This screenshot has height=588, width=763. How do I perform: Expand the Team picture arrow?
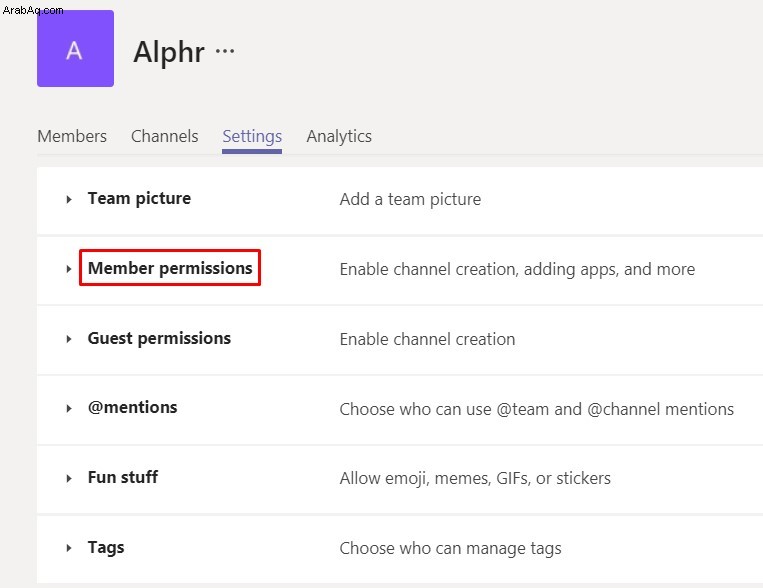click(x=69, y=199)
